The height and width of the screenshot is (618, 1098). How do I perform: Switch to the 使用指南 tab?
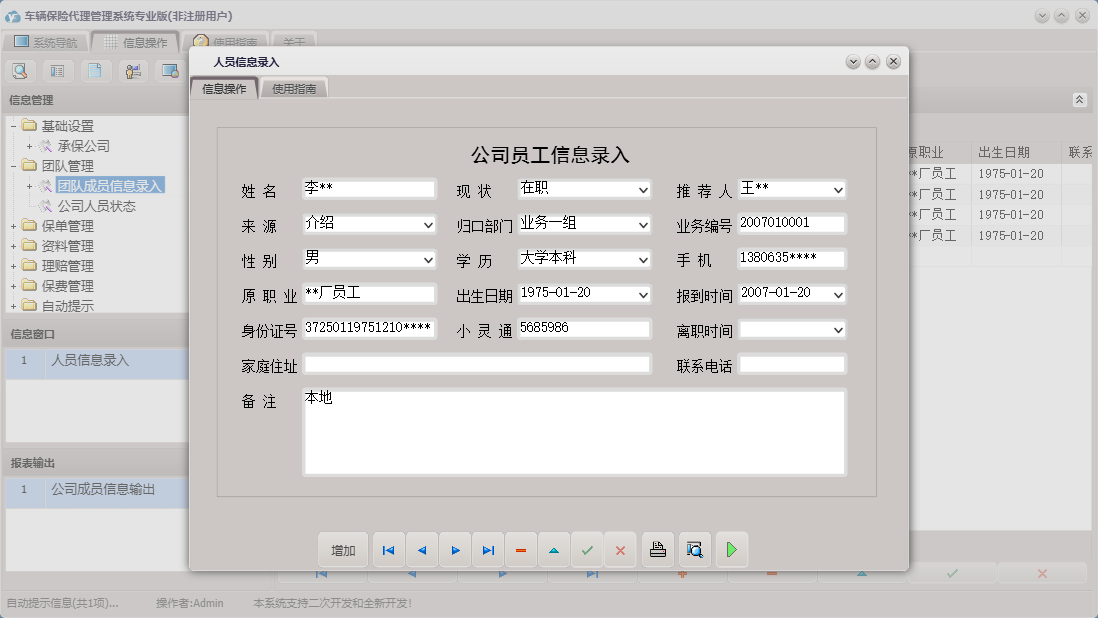pyautogui.click(x=294, y=87)
